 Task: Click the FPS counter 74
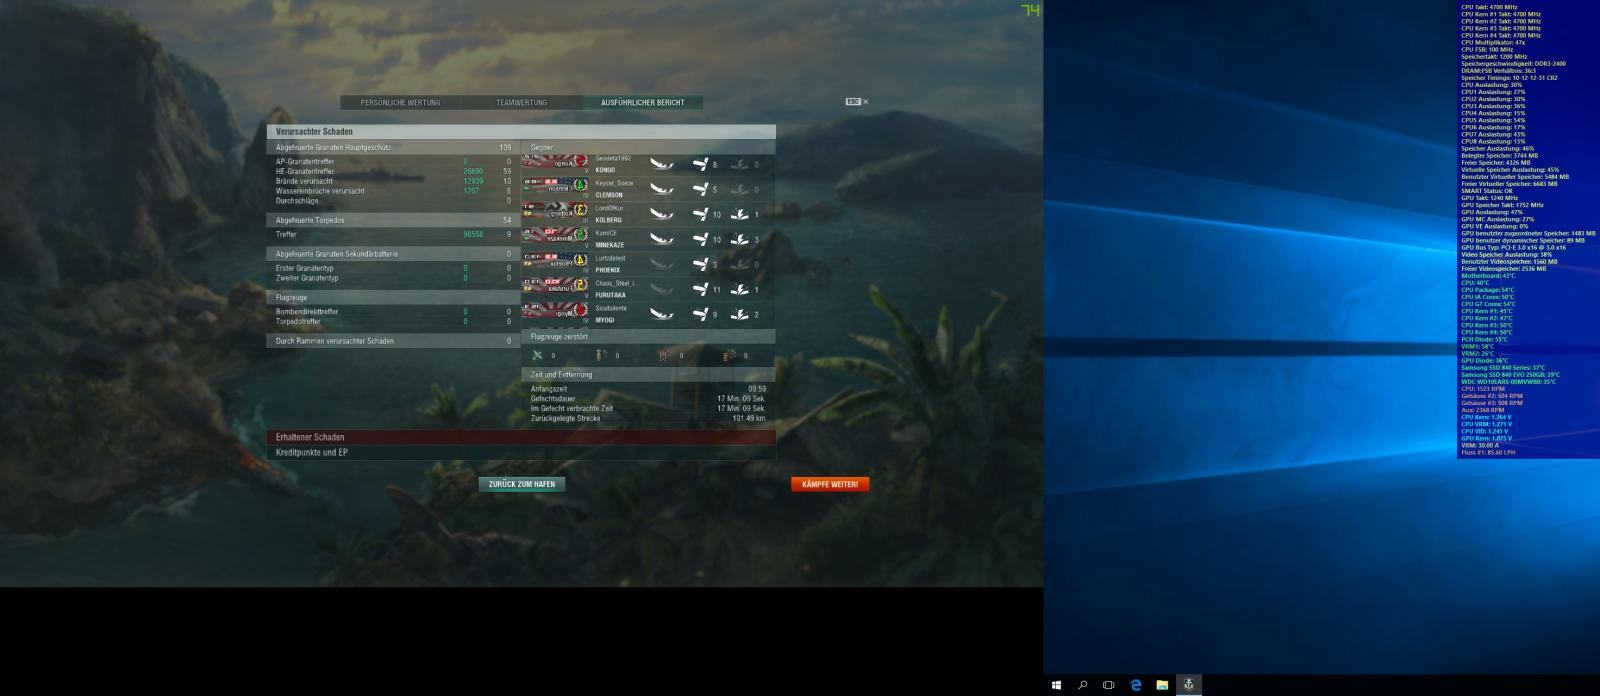click(1030, 10)
